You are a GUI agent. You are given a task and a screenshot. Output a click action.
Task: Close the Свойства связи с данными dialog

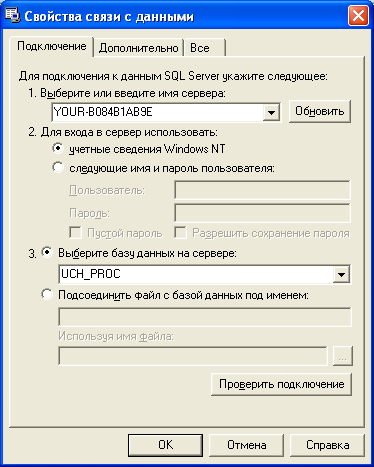click(x=358, y=16)
